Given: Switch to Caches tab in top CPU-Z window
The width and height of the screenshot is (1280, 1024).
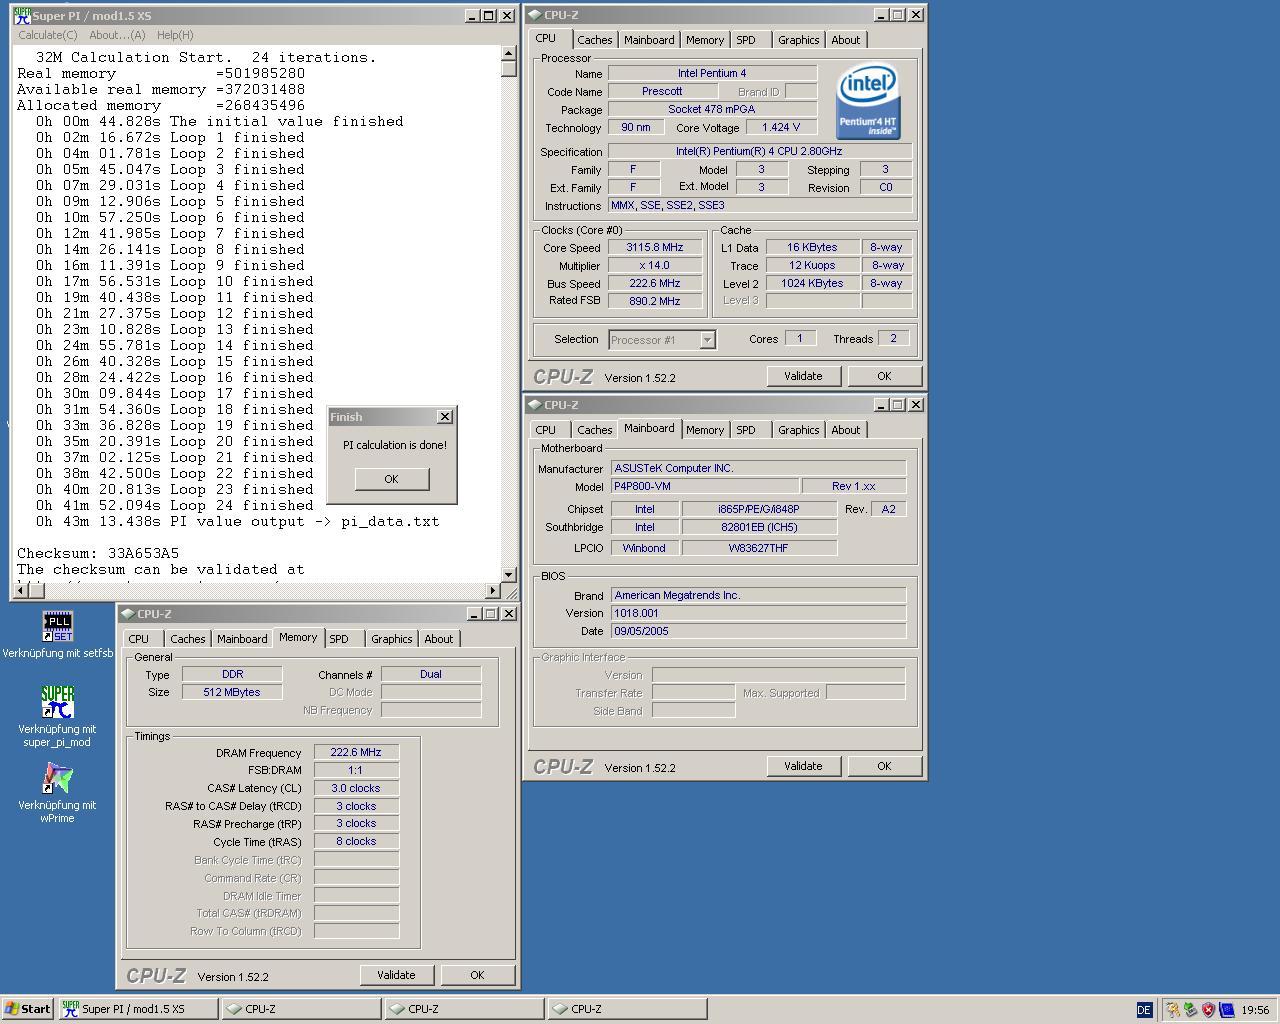Looking at the screenshot, I should (x=594, y=40).
